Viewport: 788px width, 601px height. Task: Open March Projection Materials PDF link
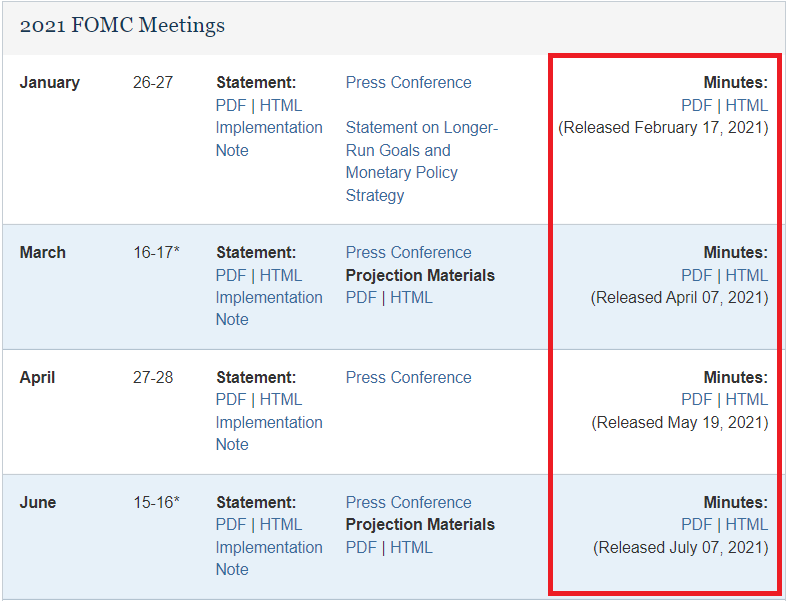[x=361, y=297]
